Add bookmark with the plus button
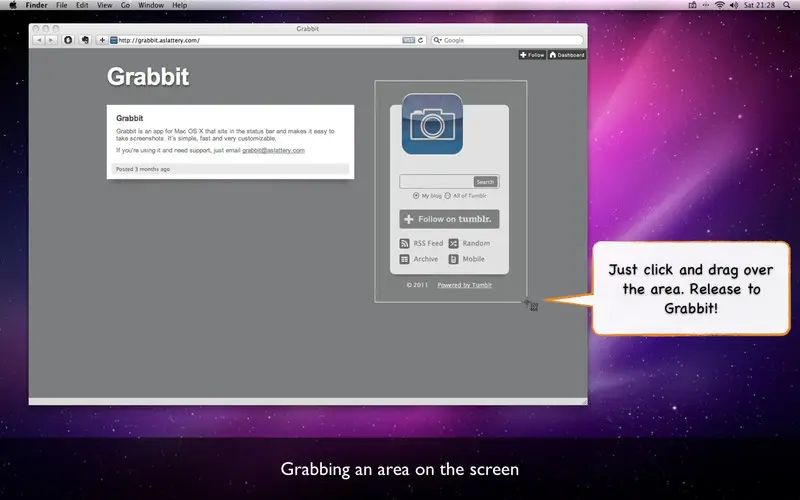The image size is (800, 500). coord(102,40)
